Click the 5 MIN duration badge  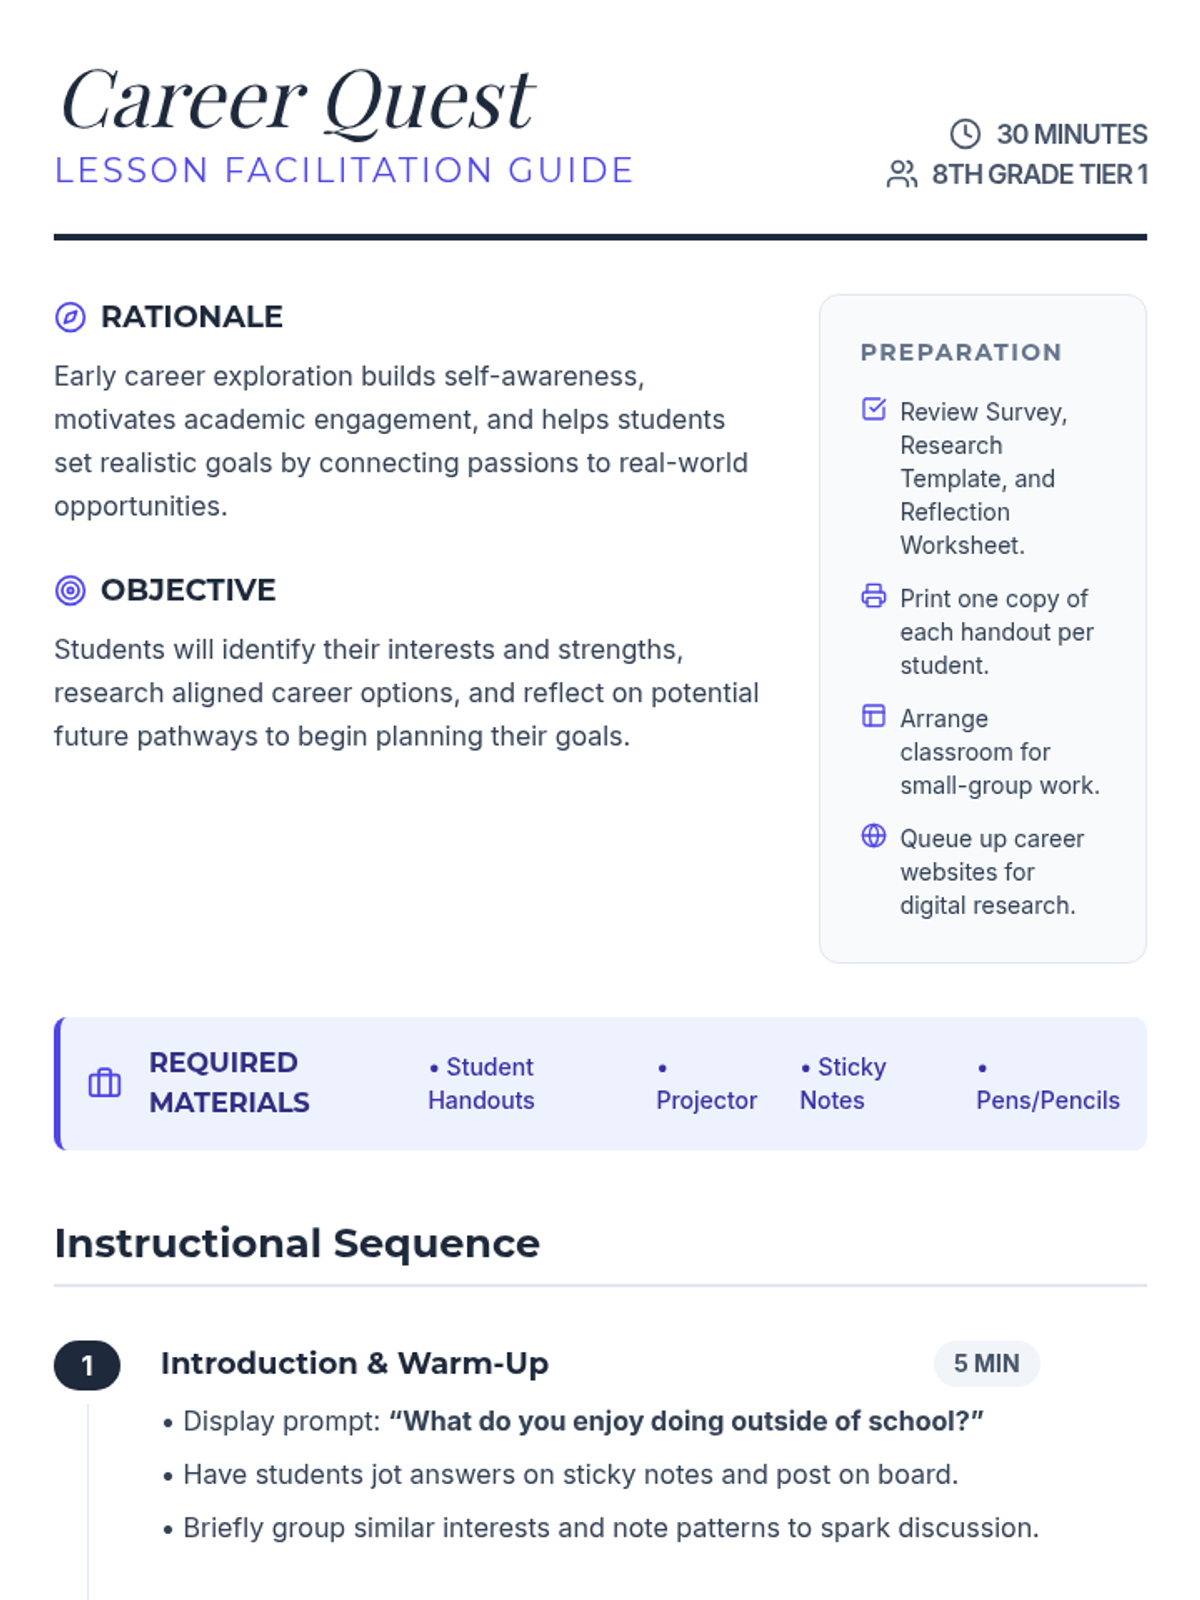coord(986,1364)
